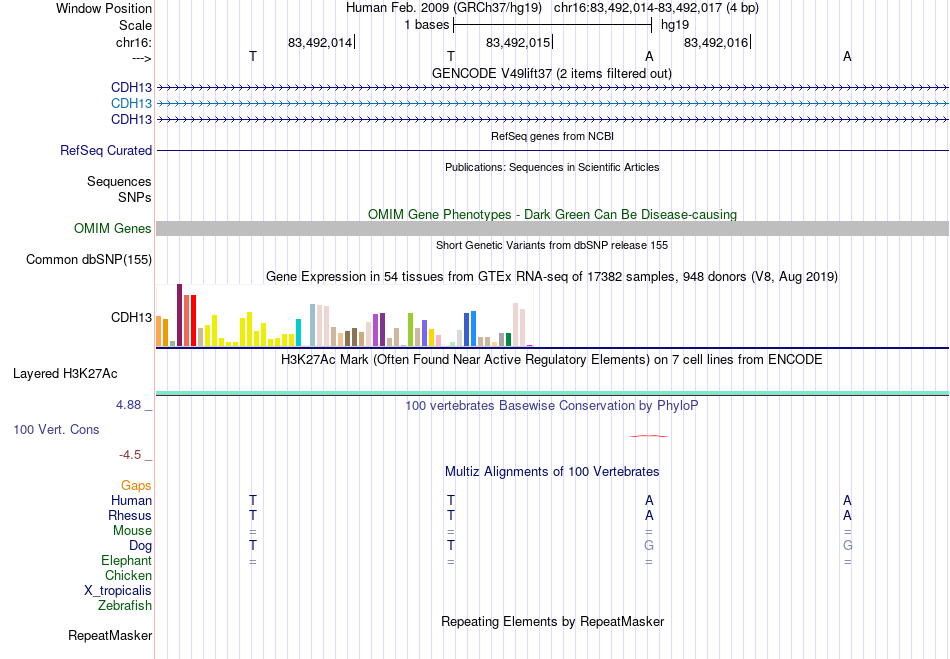This screenshot has height=659, width=950.
Task: Click the chr16:83,492,014-83,492,017 (4 bp) position text
Action: click(x=656, y=8)
